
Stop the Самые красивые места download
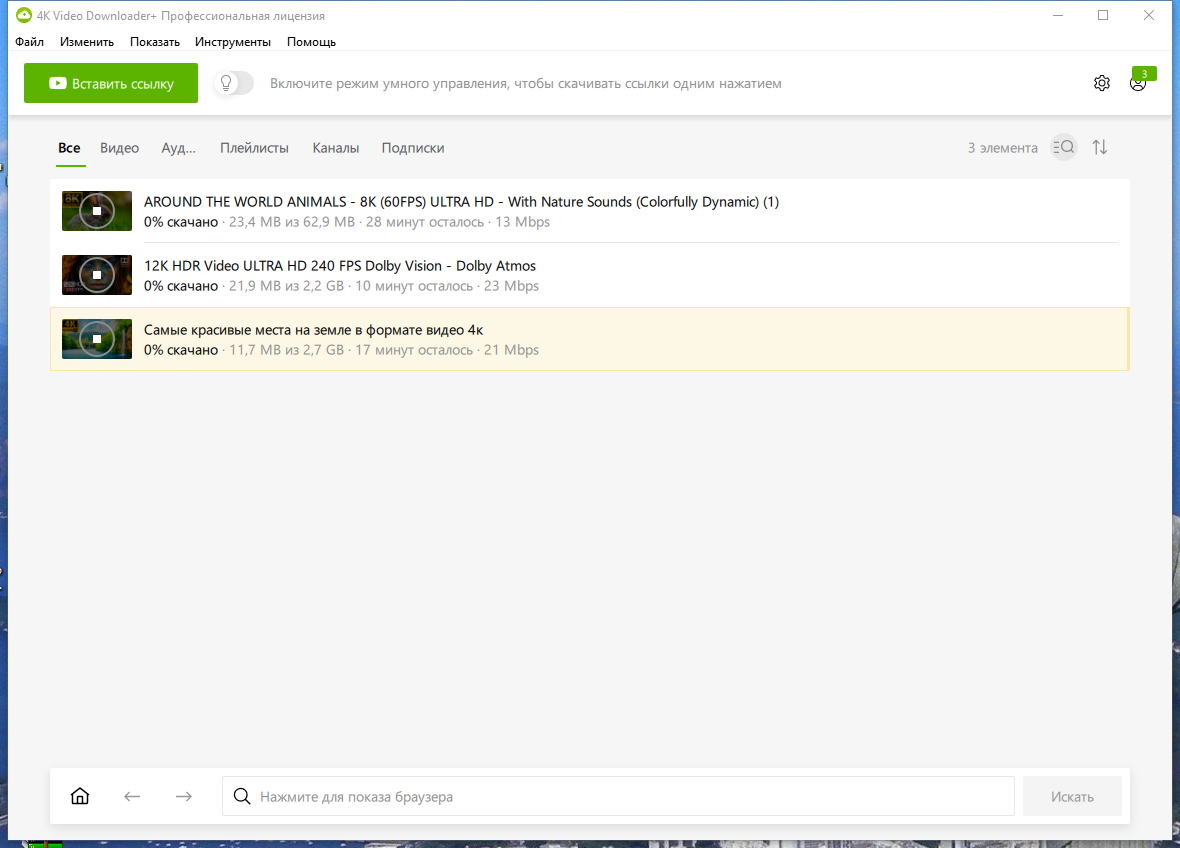click(96, 339)
